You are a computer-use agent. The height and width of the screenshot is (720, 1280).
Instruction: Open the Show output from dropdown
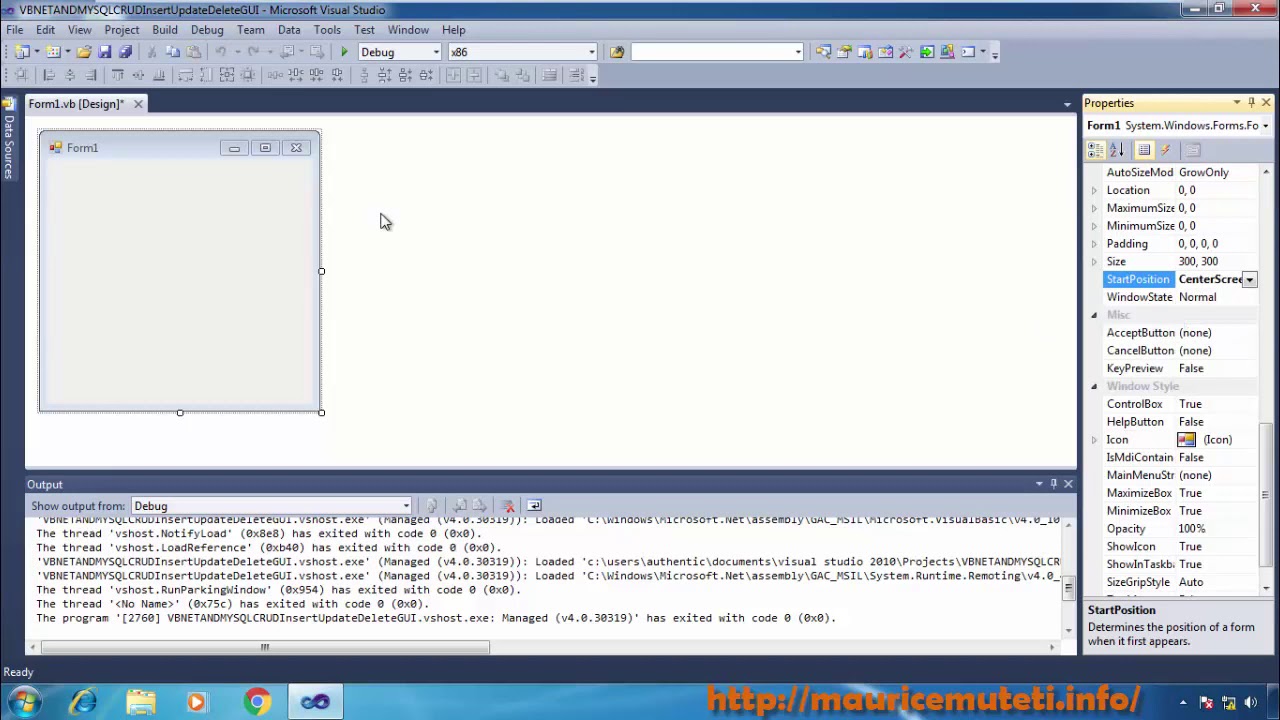(x=406, y=506)
